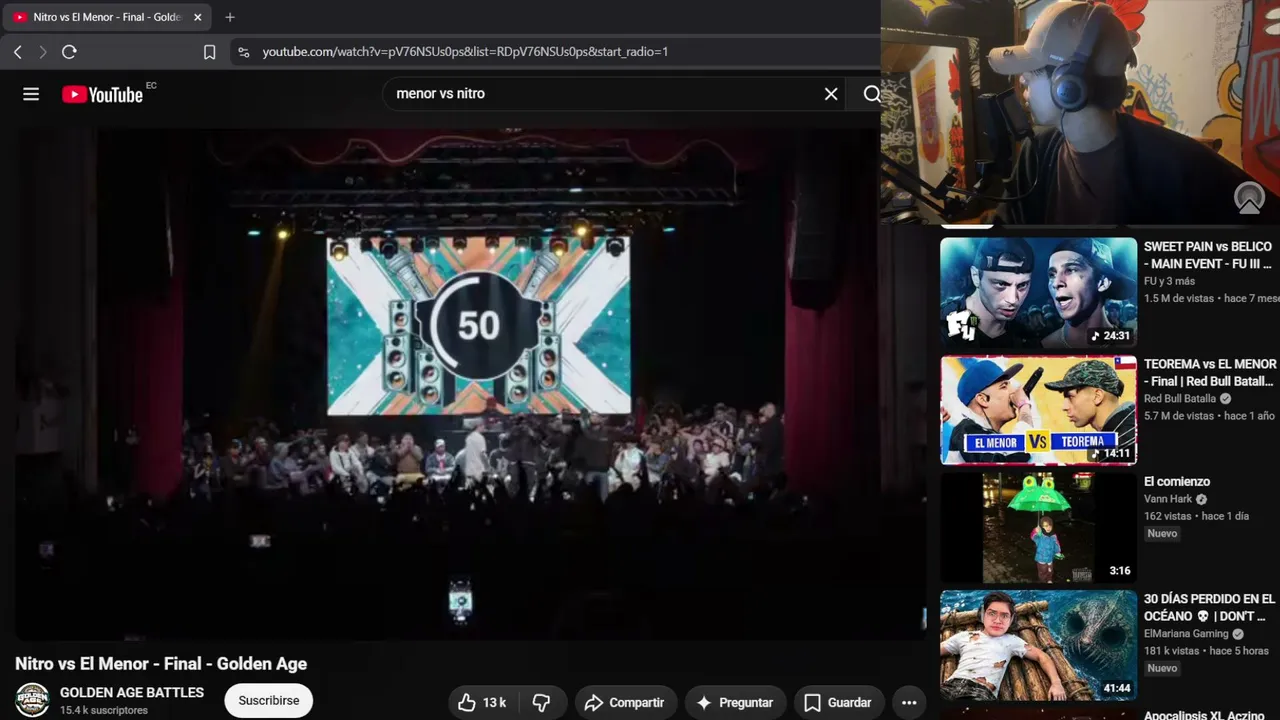Close the Nitro vs El Menor tab

198,17
